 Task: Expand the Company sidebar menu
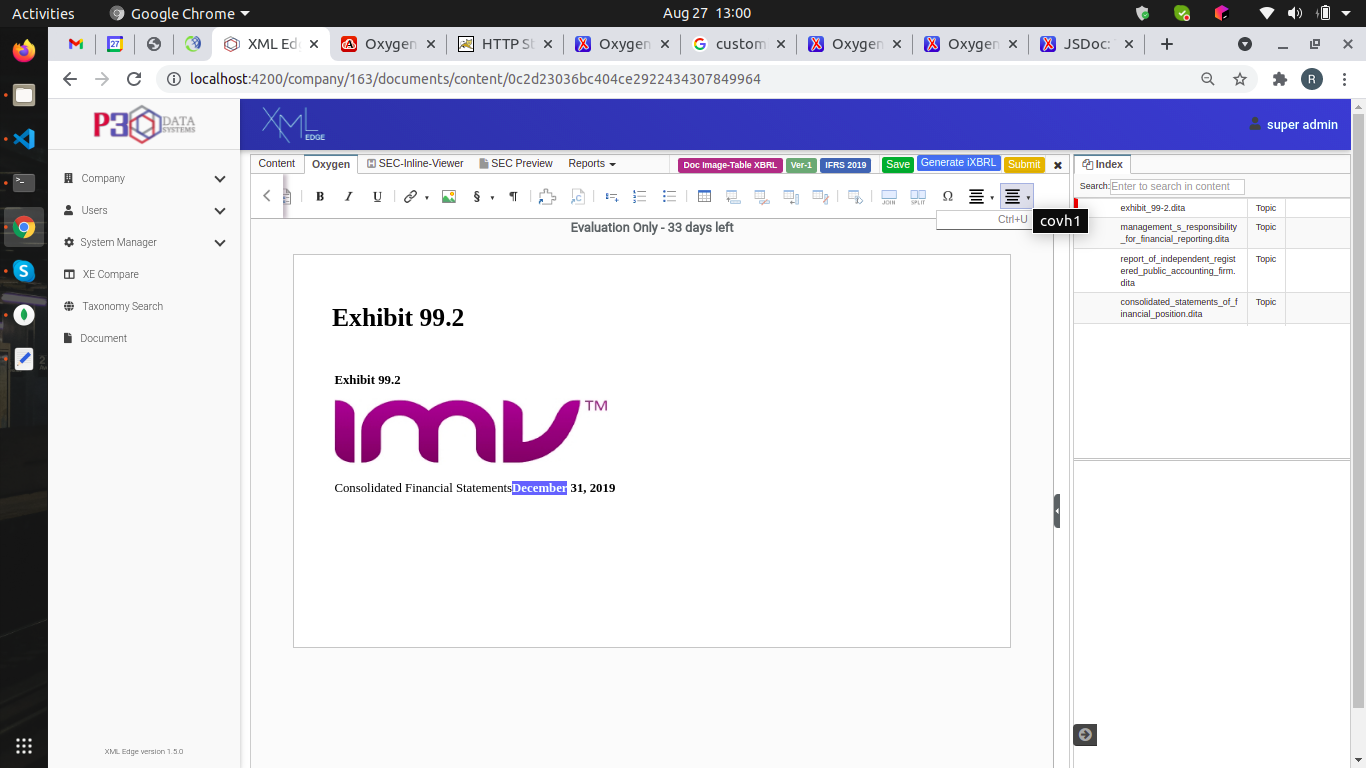[145, 178]
